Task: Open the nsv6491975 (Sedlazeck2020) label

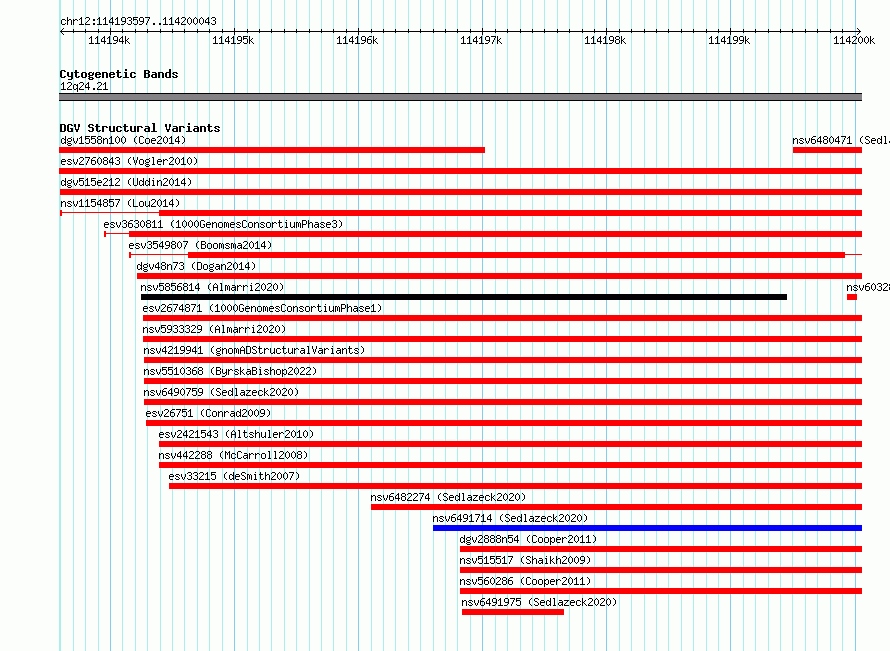Action: coord(539,602)
